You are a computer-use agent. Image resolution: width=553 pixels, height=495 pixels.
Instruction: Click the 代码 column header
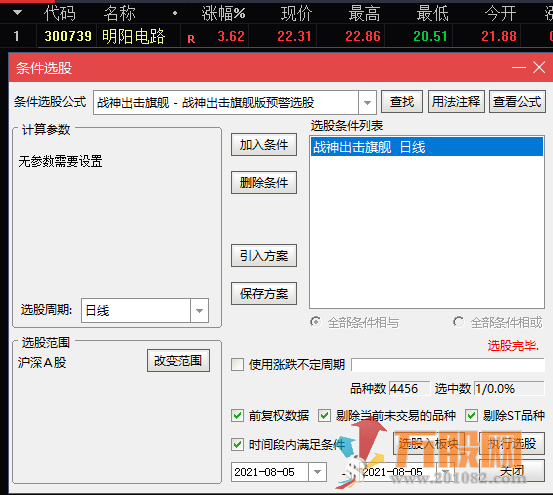click(60, 13)
